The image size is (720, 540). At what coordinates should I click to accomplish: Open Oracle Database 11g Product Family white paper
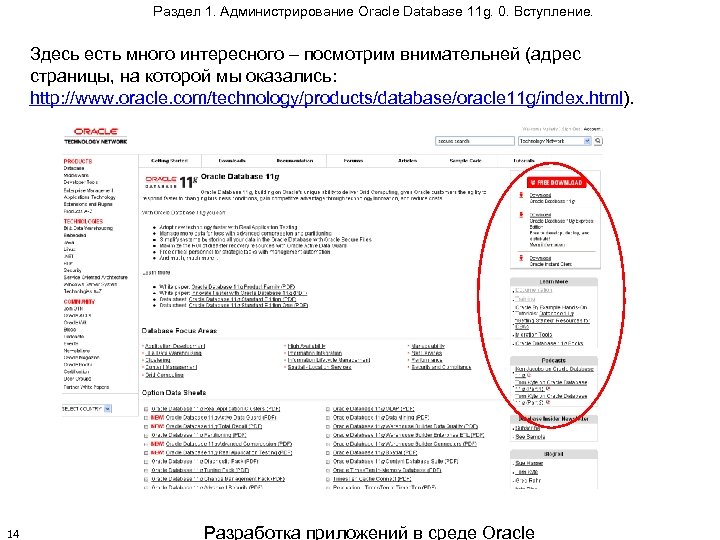tap(243, 287)
